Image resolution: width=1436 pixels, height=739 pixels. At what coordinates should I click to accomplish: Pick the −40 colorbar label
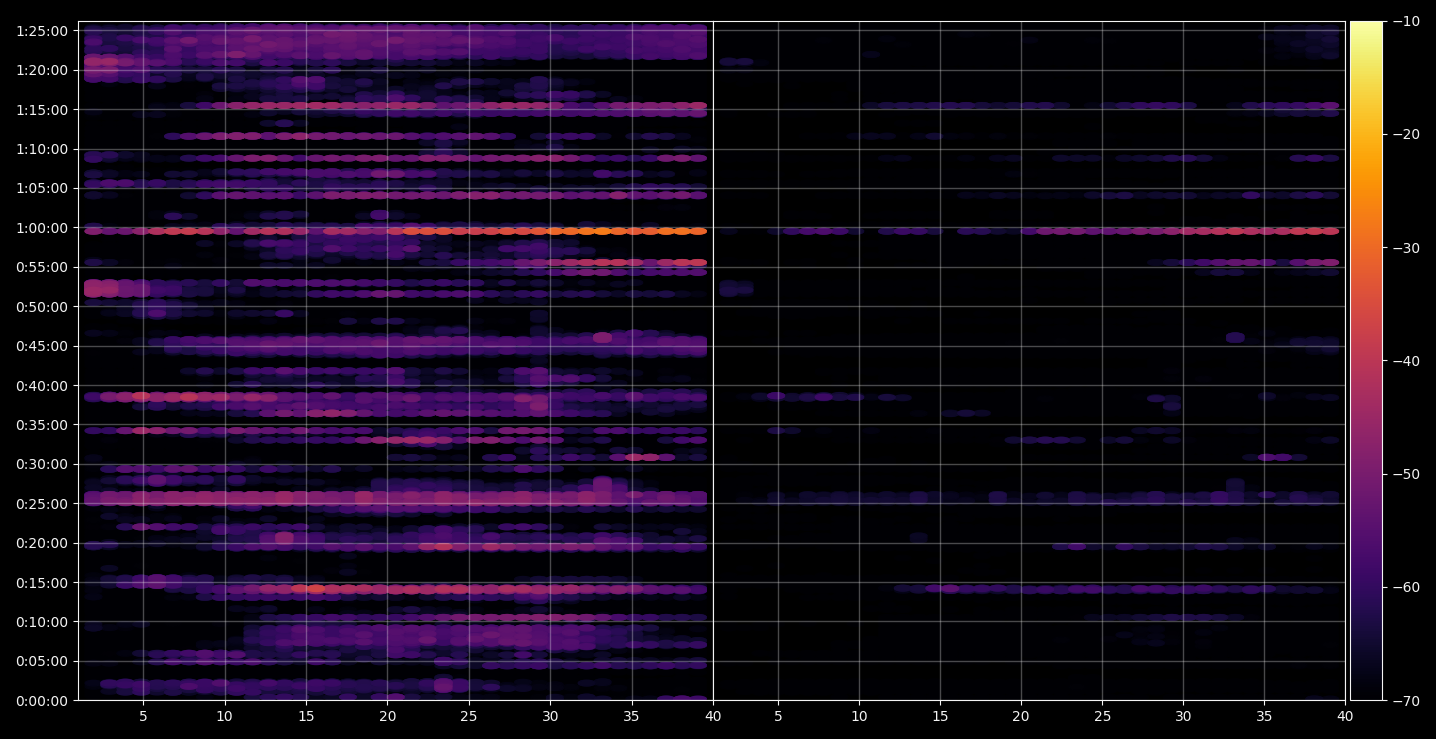pos(1405,361)
